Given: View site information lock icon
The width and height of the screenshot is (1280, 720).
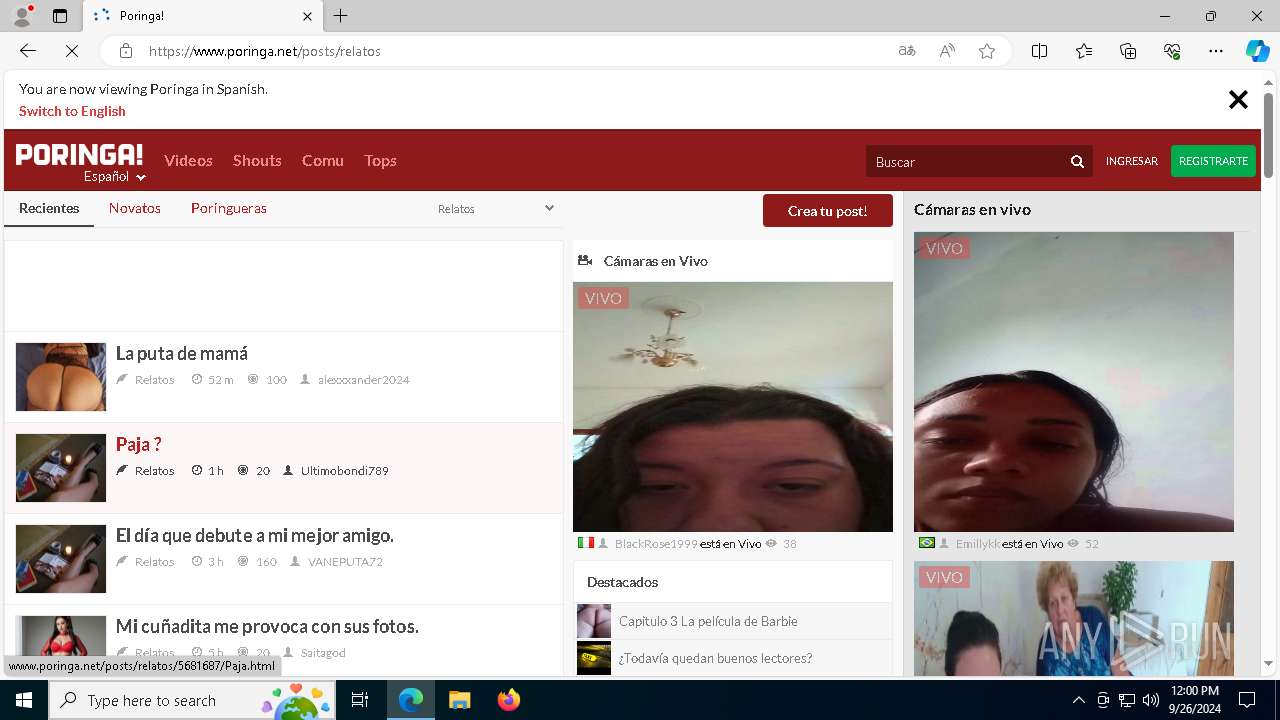Looking at the screenshot, I should point(125,51).
